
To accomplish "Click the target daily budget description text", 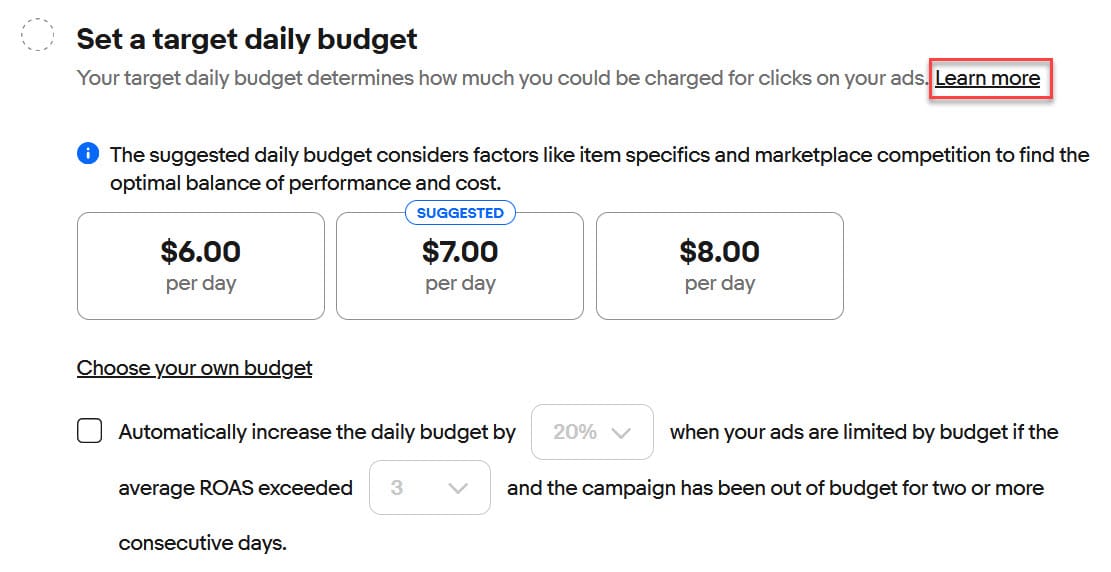I will point(502,78).
